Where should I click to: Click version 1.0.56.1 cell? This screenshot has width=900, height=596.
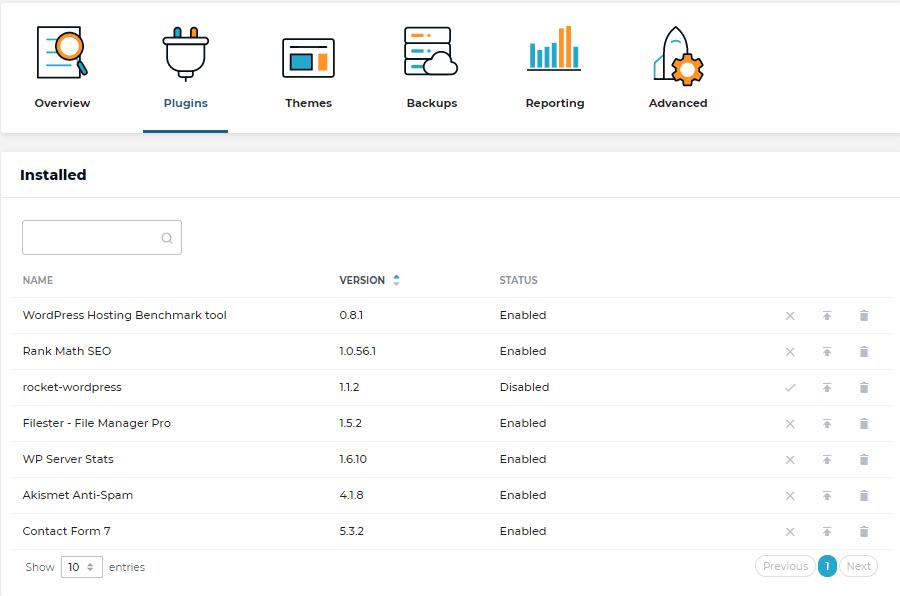pos(358,351)
